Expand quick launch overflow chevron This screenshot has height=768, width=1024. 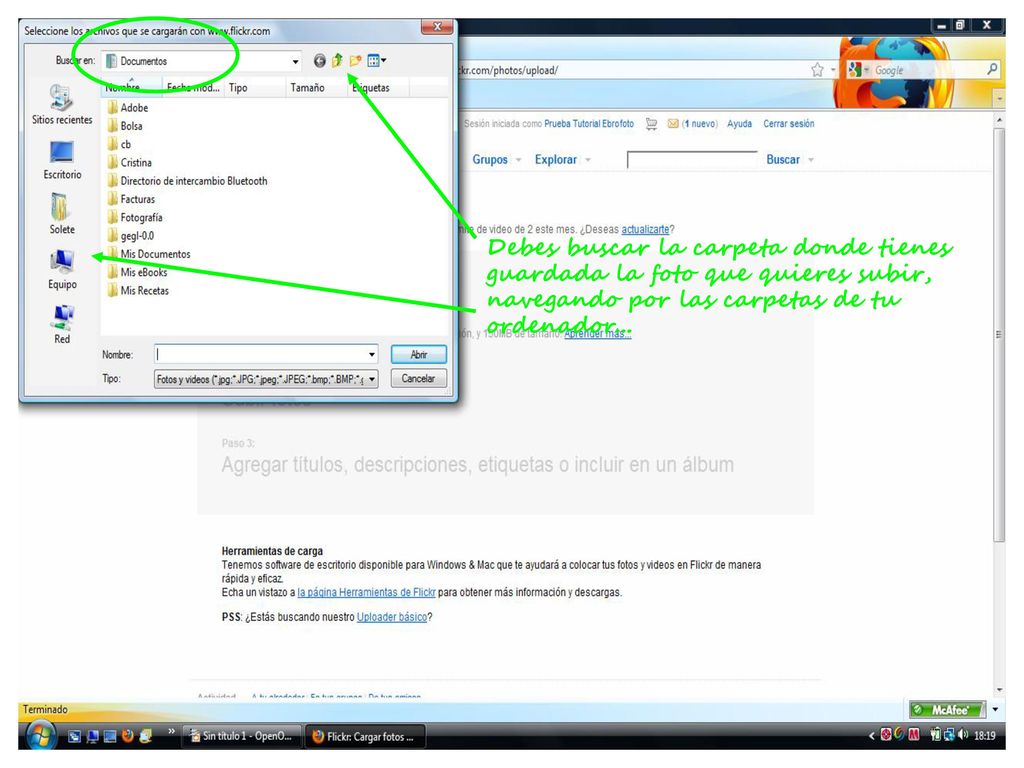(x=171, y=731)
